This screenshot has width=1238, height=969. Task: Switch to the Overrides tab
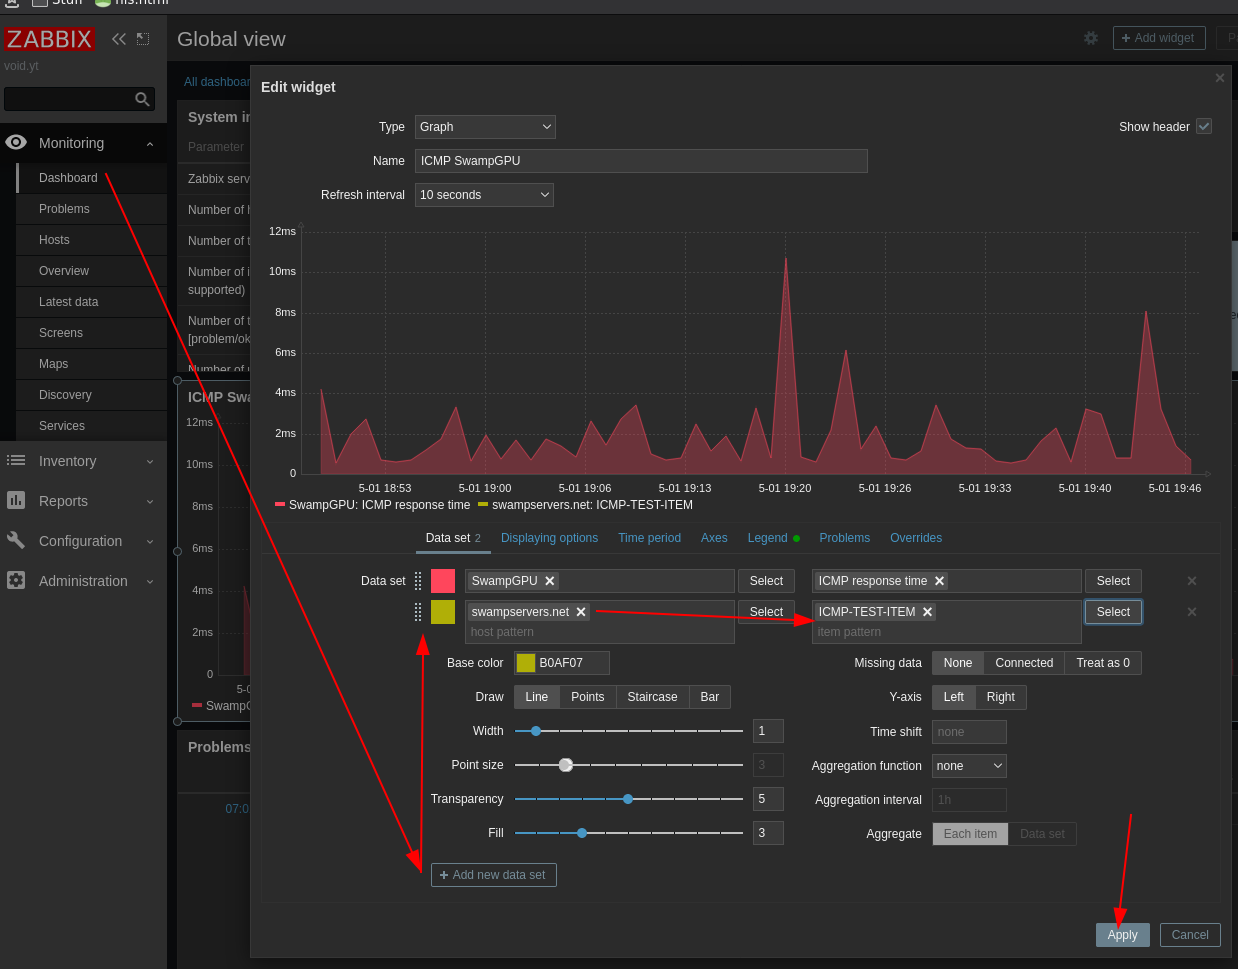(x=916, y=538)
